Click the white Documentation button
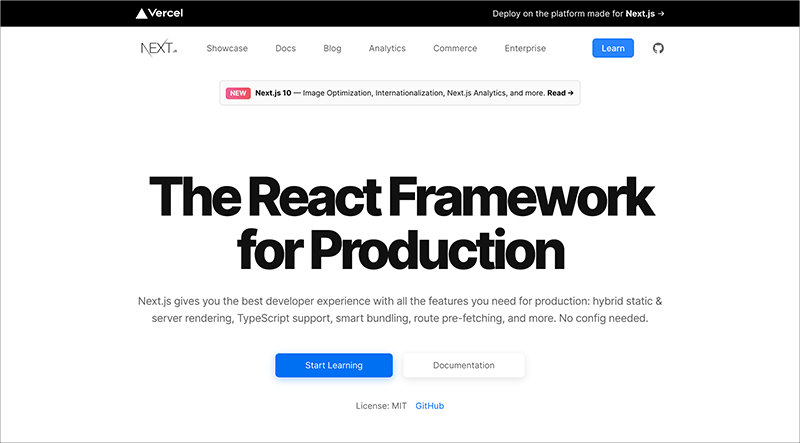The image size is (800, 443). 463,365
